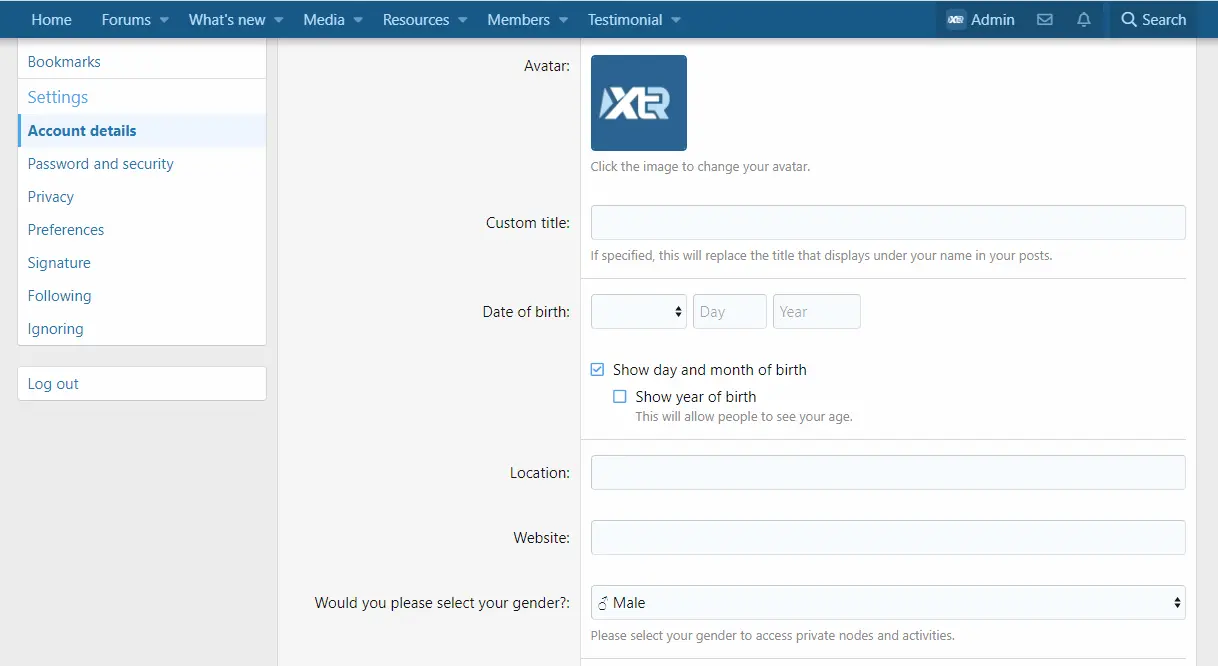
Task: Expand the Resources dropdown arrow
Action: click(x=463, y=20)
